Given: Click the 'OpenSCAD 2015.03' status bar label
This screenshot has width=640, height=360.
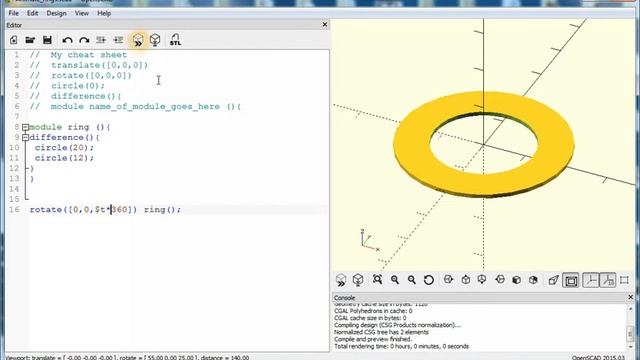Looking at the screenshot, I should tap(598, 357).
